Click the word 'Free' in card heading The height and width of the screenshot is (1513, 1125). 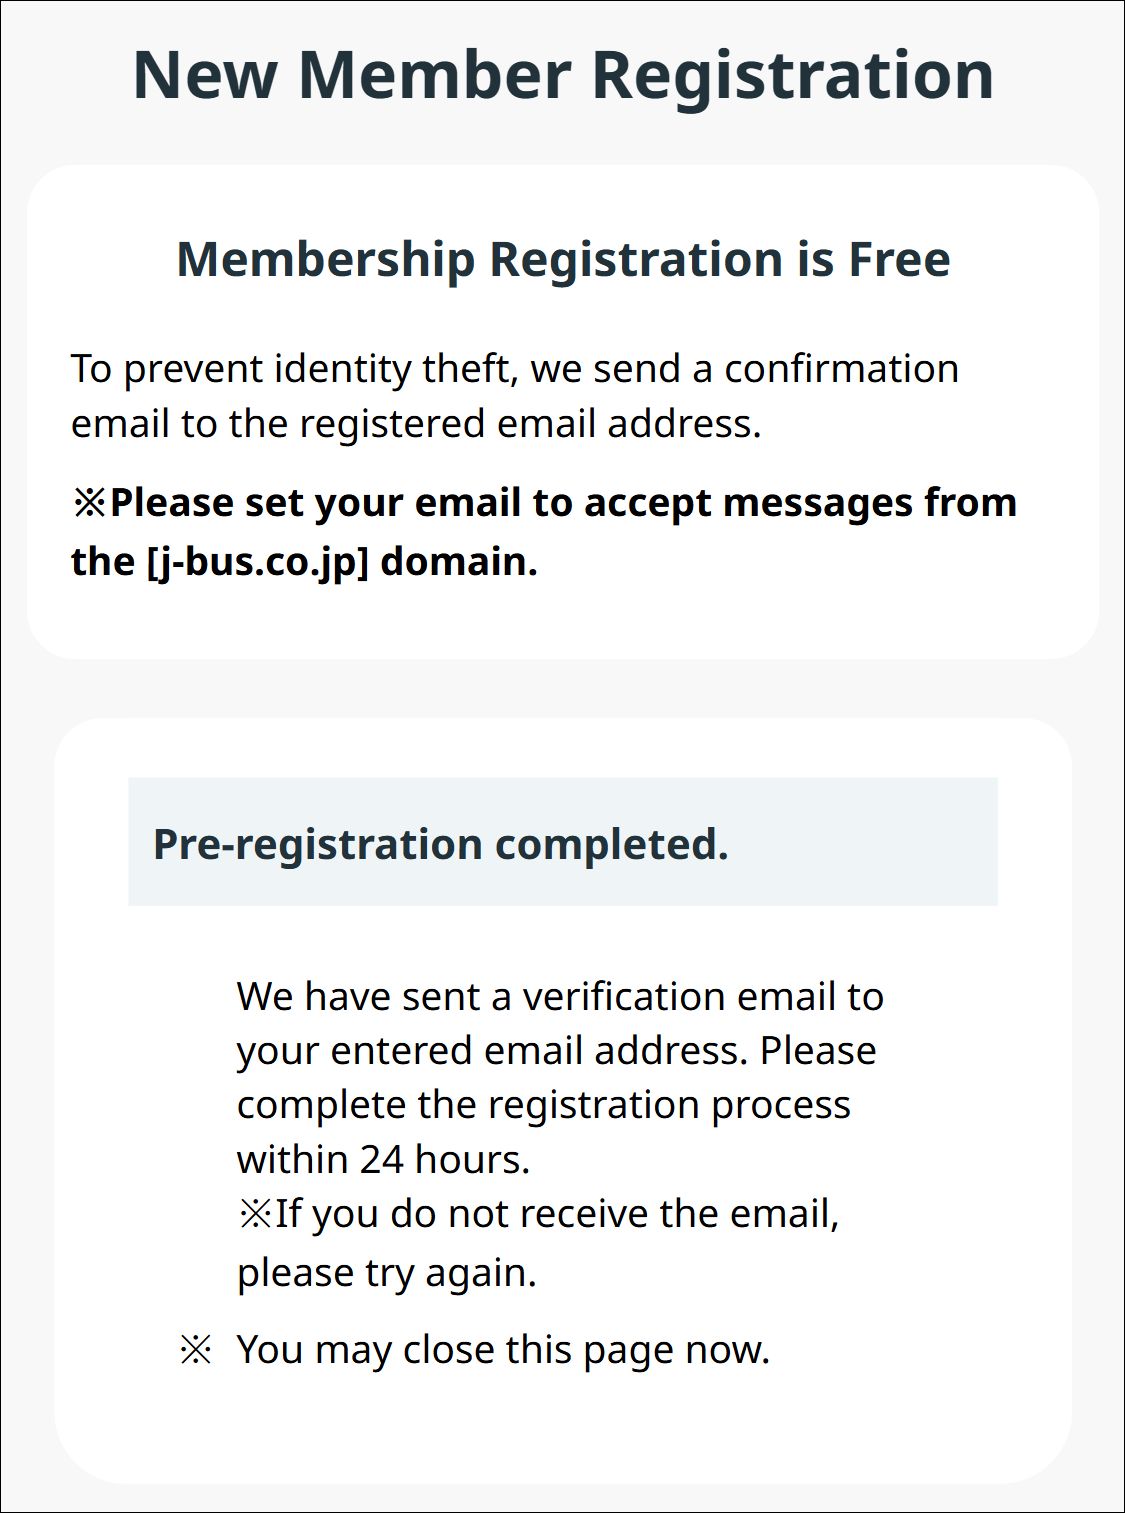pos(900,259)
